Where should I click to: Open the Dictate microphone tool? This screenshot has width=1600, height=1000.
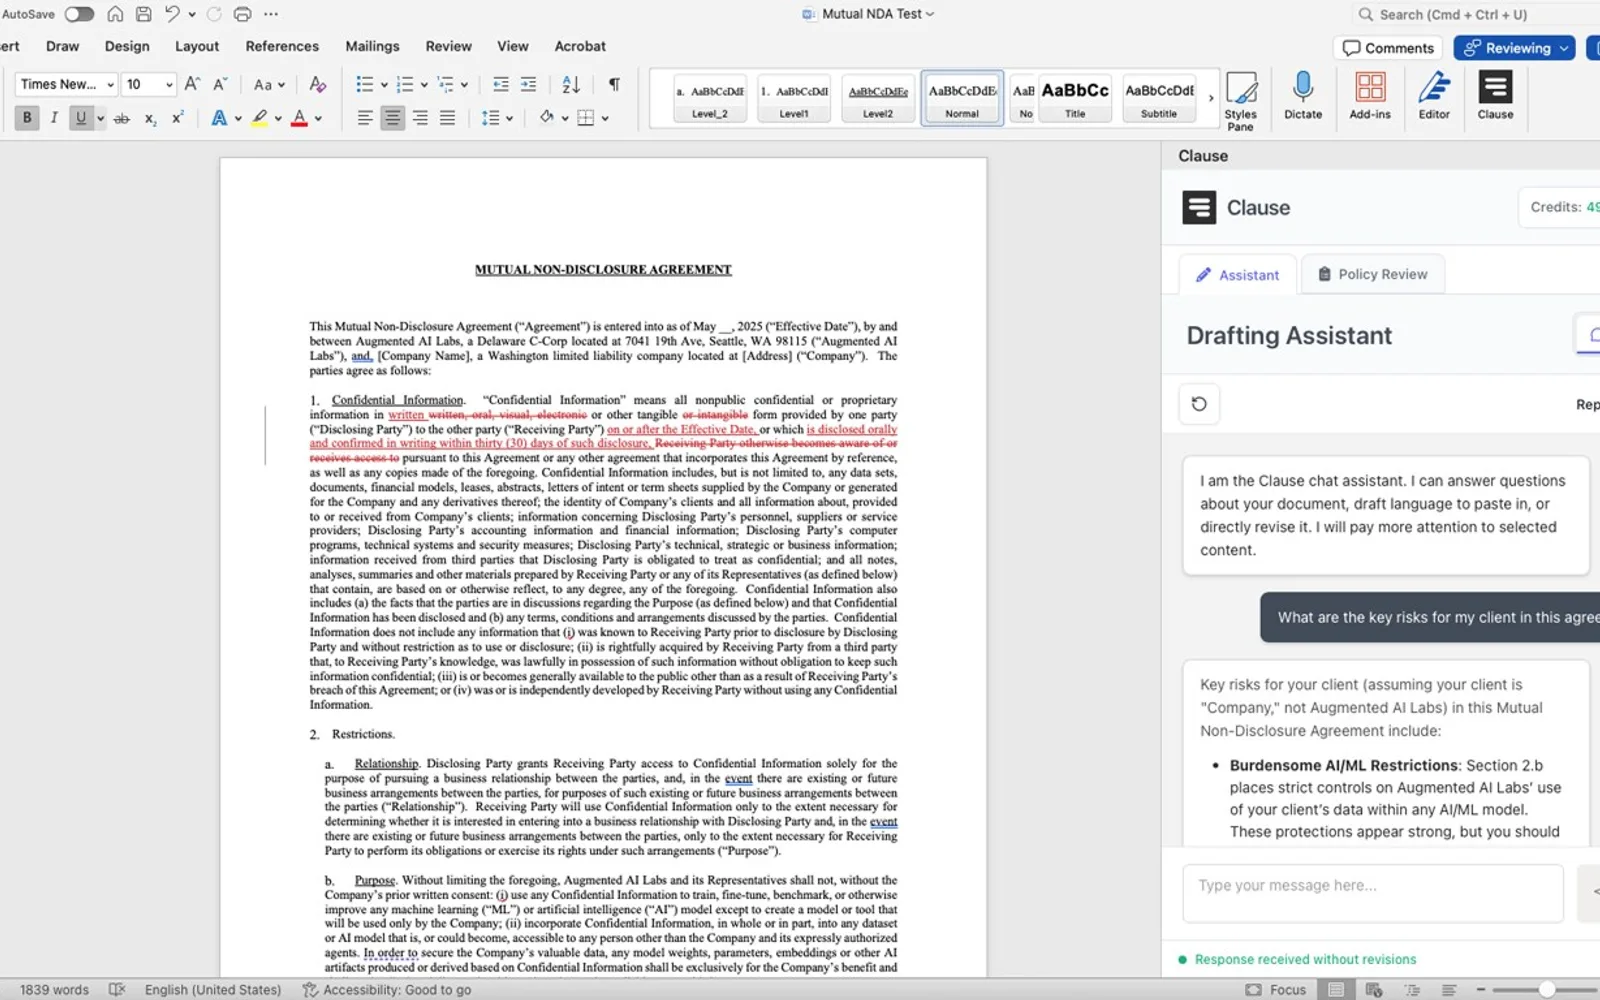(x=1303, y=96)
